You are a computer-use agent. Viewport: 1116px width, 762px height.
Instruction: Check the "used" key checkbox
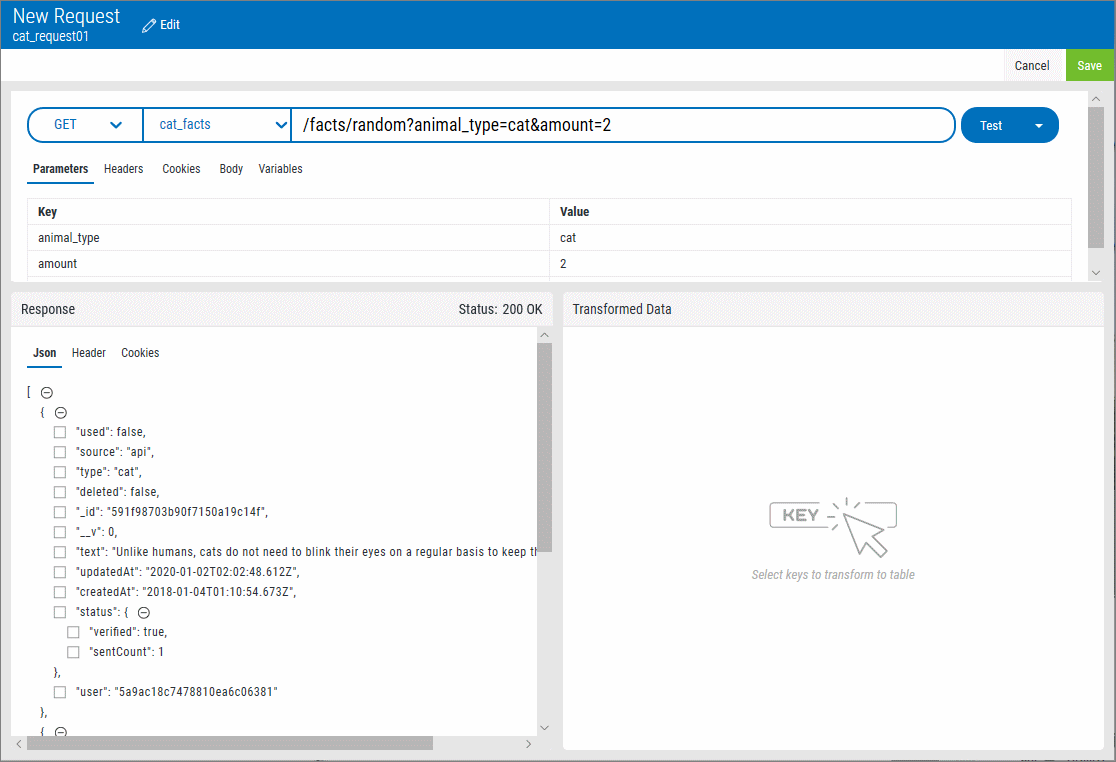tap(60, 432)
